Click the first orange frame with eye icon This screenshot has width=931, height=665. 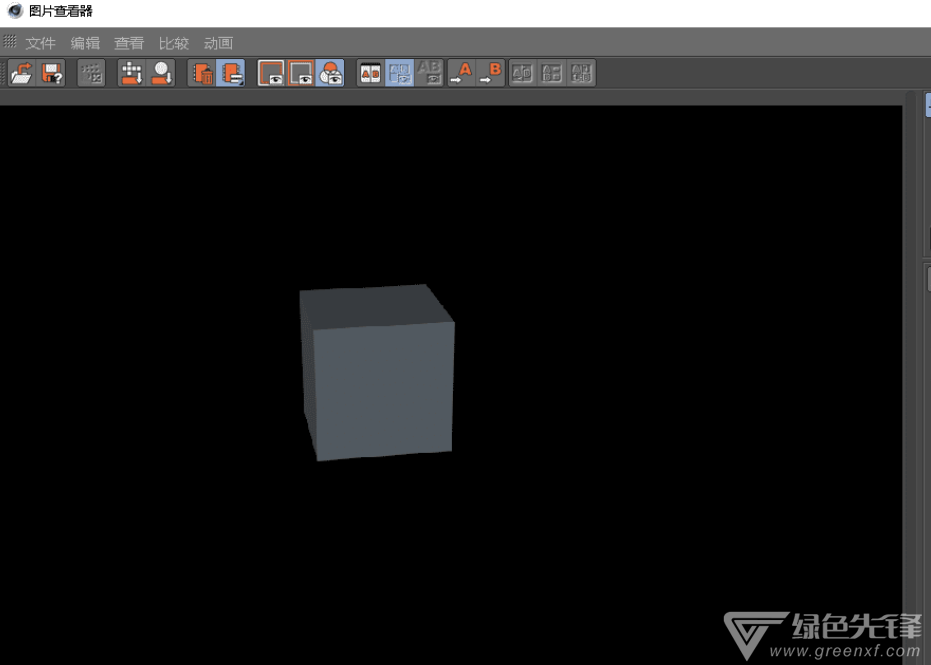tap(271, 73)
